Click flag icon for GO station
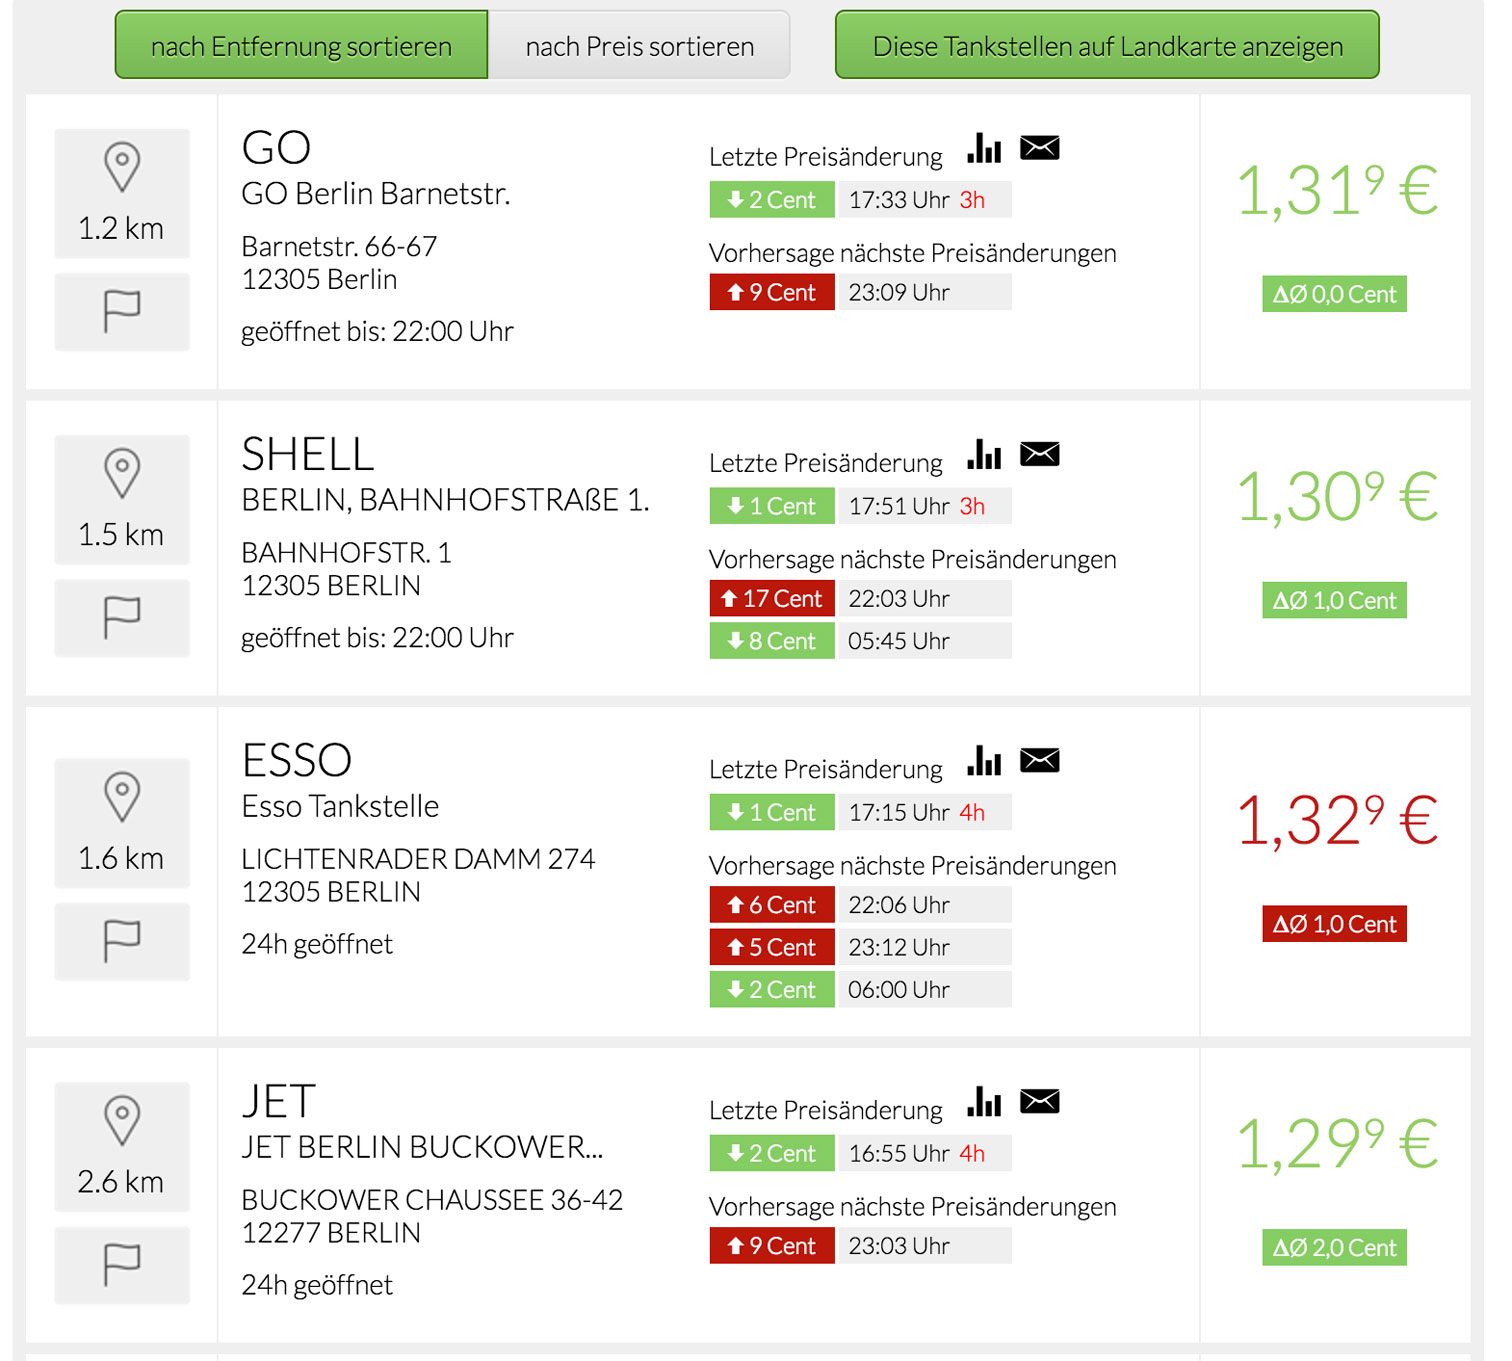This screenshot has width=1512, height=1361. pyautogui.click(x=122, y=312)
